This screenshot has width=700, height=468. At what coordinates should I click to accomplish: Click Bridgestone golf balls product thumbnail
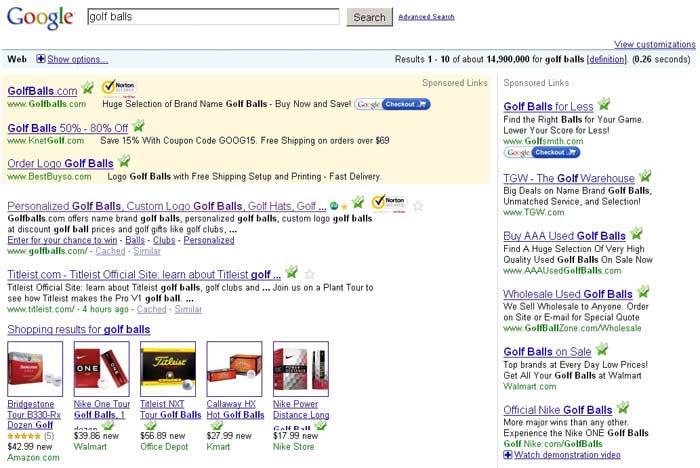[x=35, y=369]
